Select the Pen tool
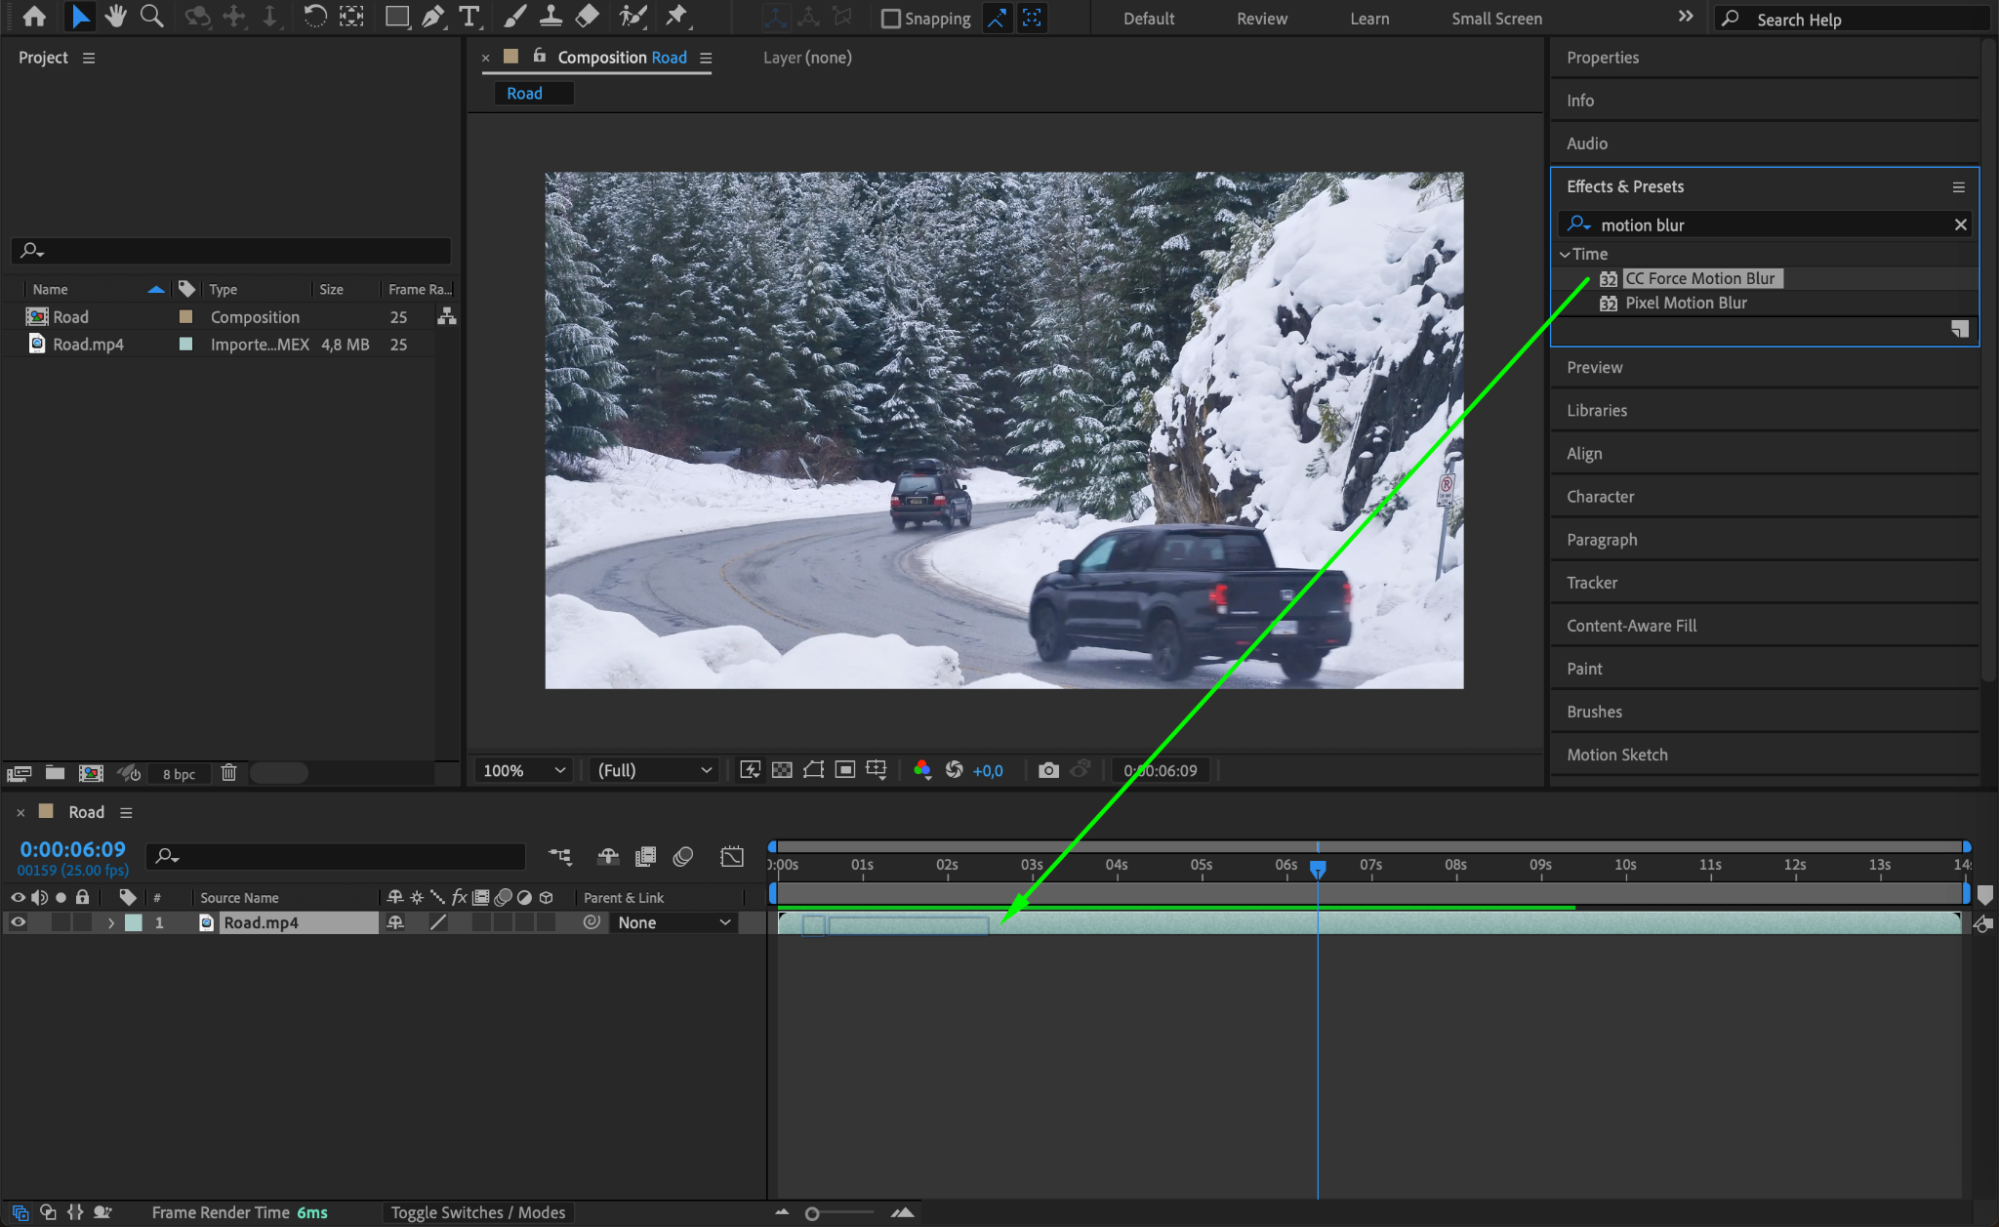1999x1227 pixels. click(x=433, y=16)
